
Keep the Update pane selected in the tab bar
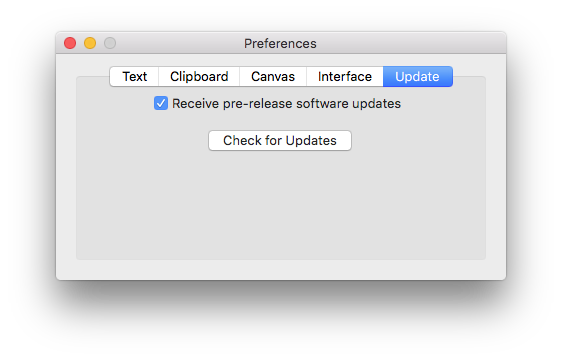point(418,76)
